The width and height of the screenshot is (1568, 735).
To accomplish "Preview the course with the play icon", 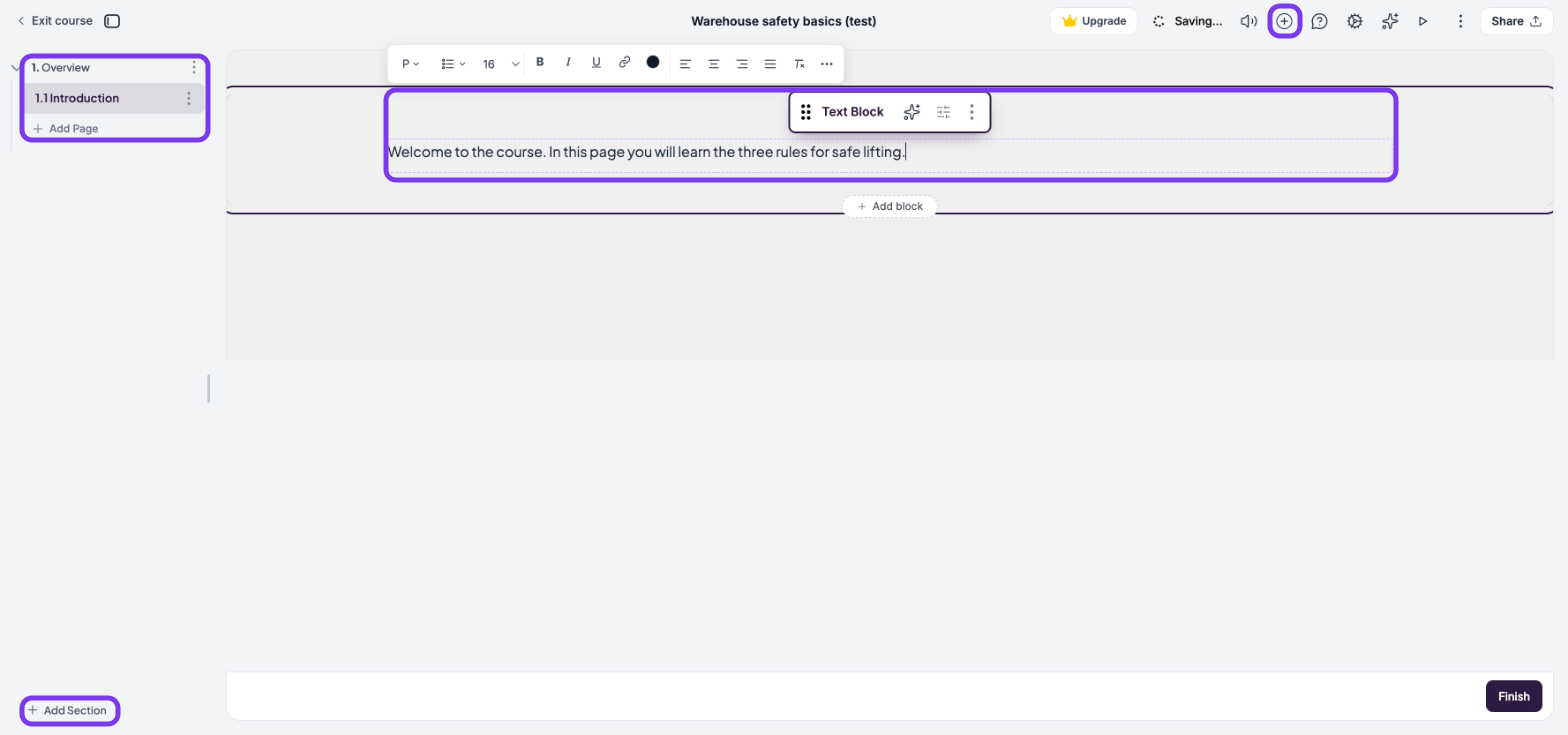I will (1423, 21).
